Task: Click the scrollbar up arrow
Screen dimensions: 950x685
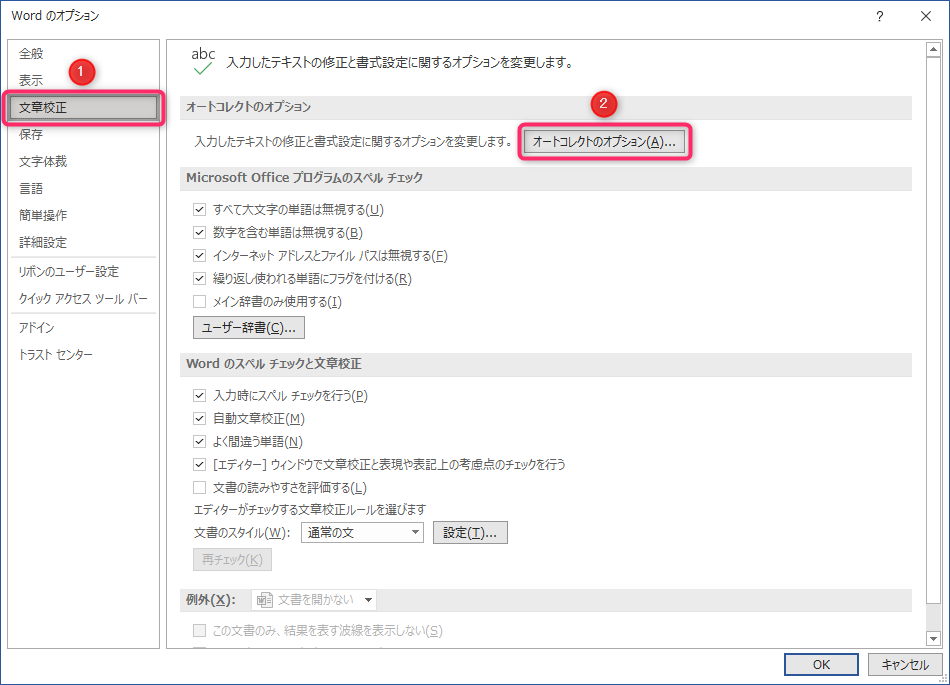Action: click(933, 50)
